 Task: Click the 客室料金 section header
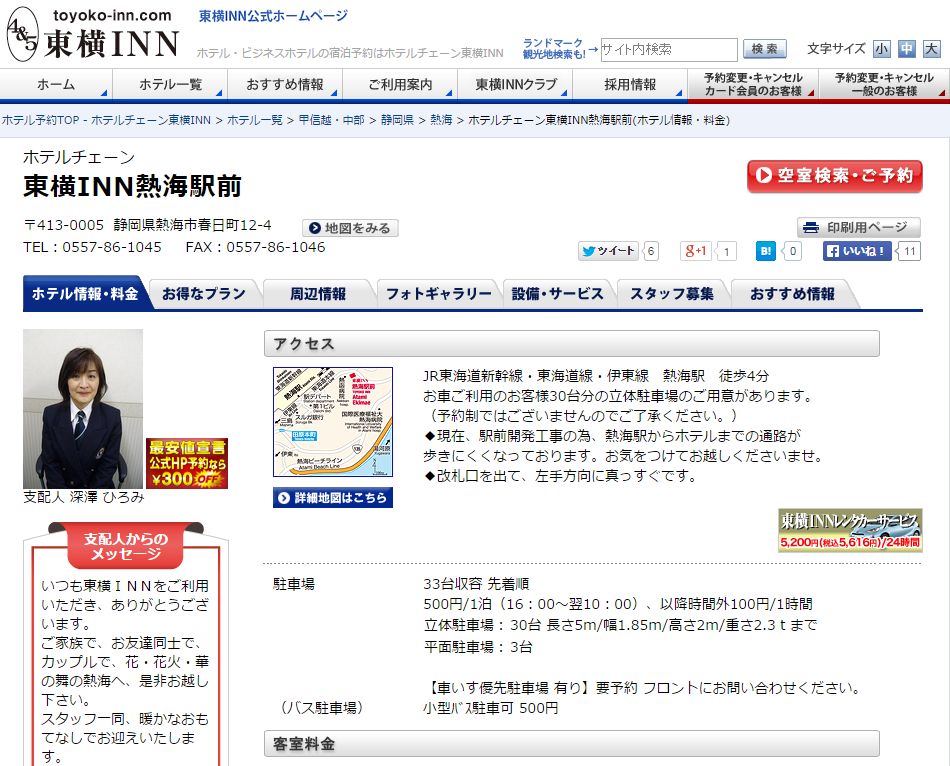[x=571, y=744]
